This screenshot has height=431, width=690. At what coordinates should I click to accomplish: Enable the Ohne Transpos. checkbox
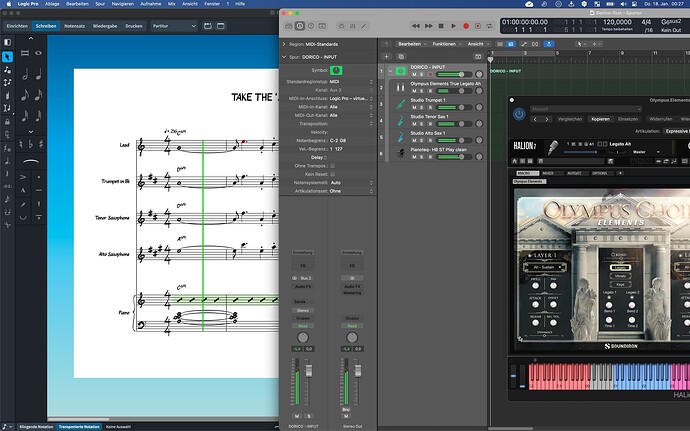(333, 166)
